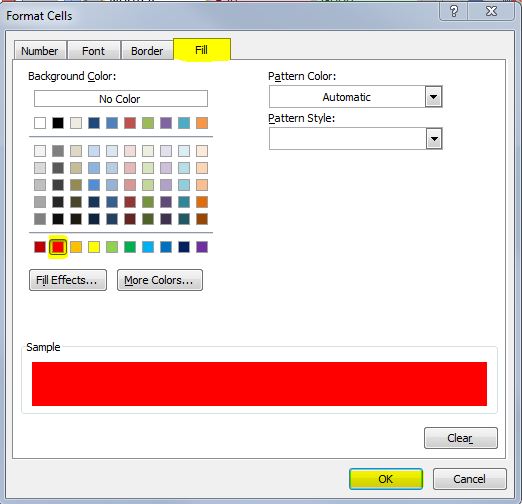Open the Border tab
The width and height of the screenshot is (522, 504).
pos(147,51)
